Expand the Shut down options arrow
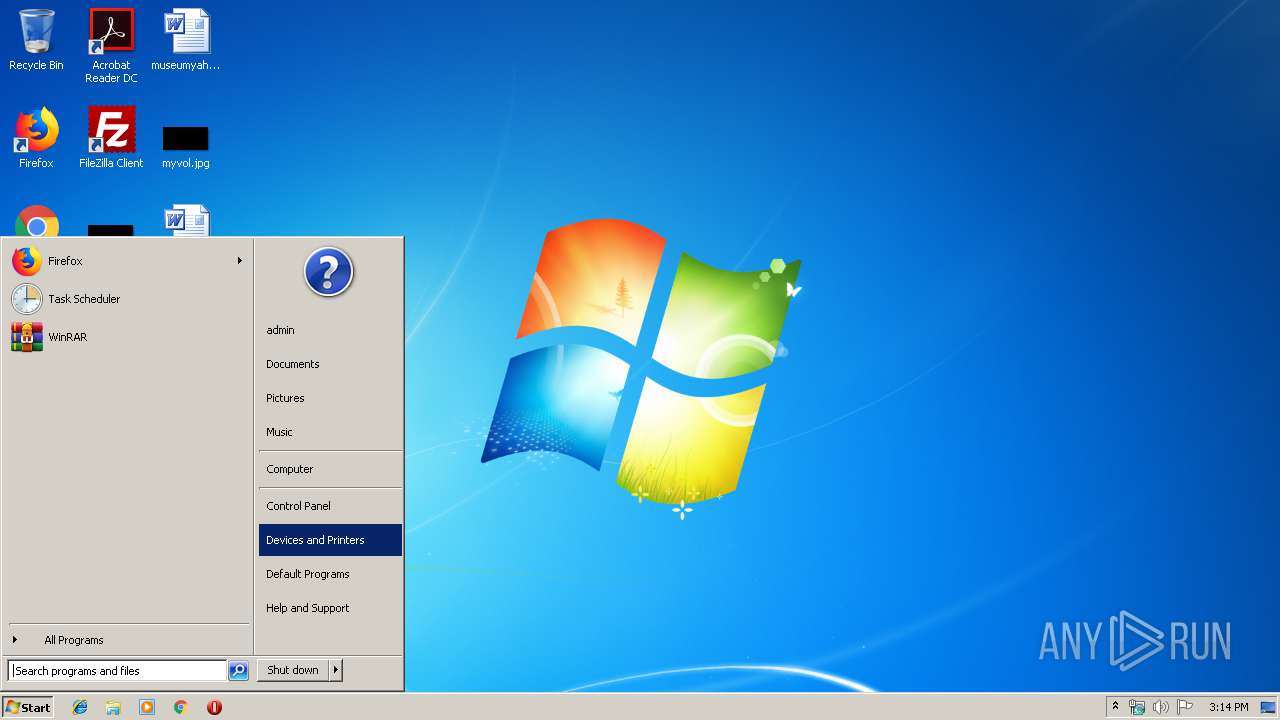The image size is (1280, 720). pyautogui.click(x=336, y=671)
